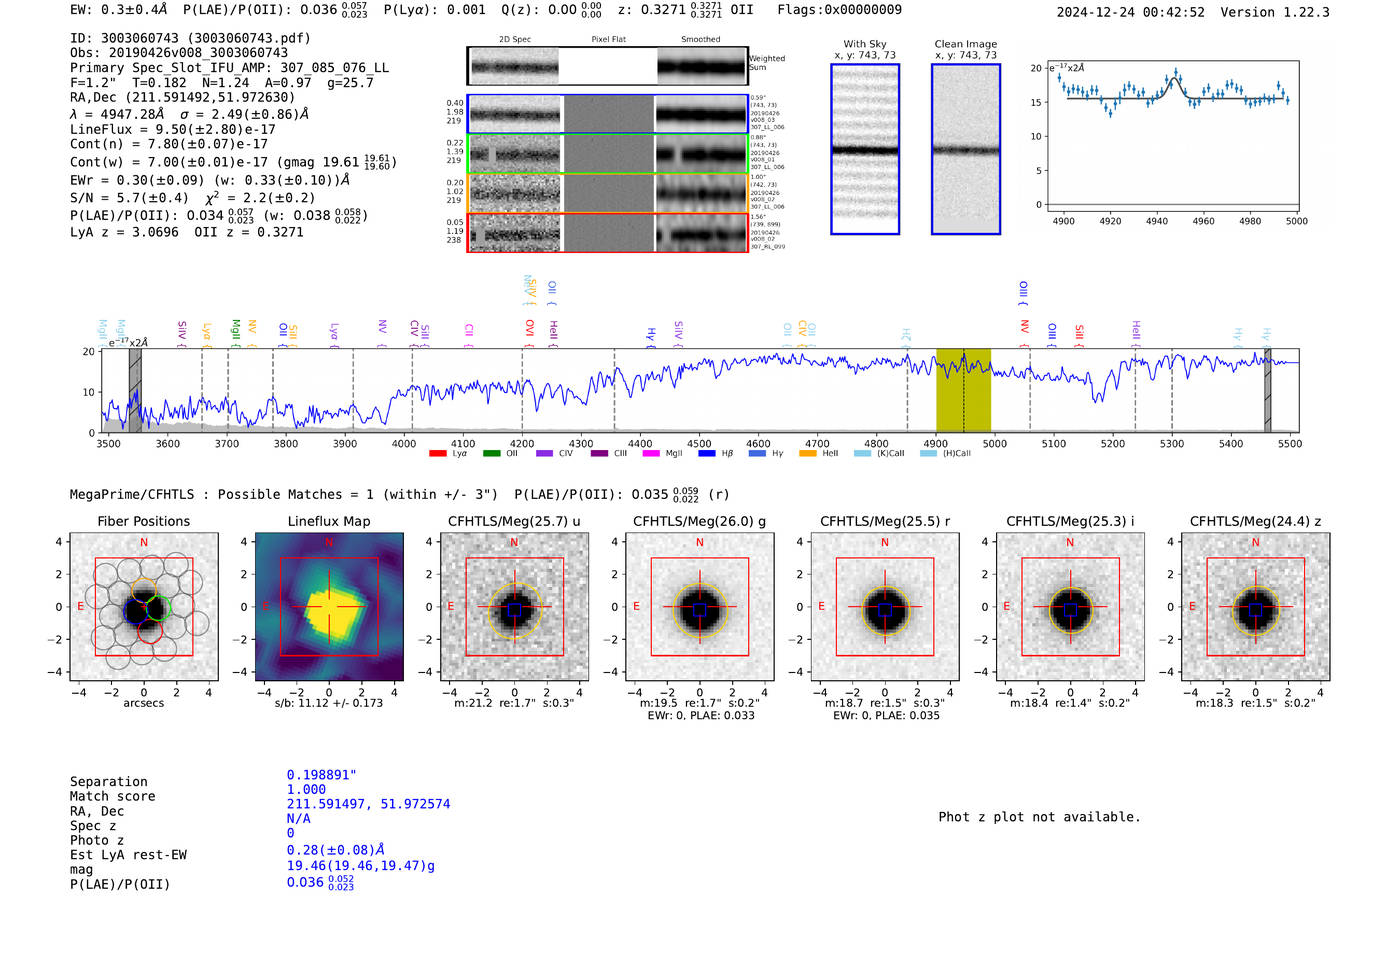The height and width of the screenshot is (953, 1400).
Task: Click the Pixel Flat column header
Action: 608,39
